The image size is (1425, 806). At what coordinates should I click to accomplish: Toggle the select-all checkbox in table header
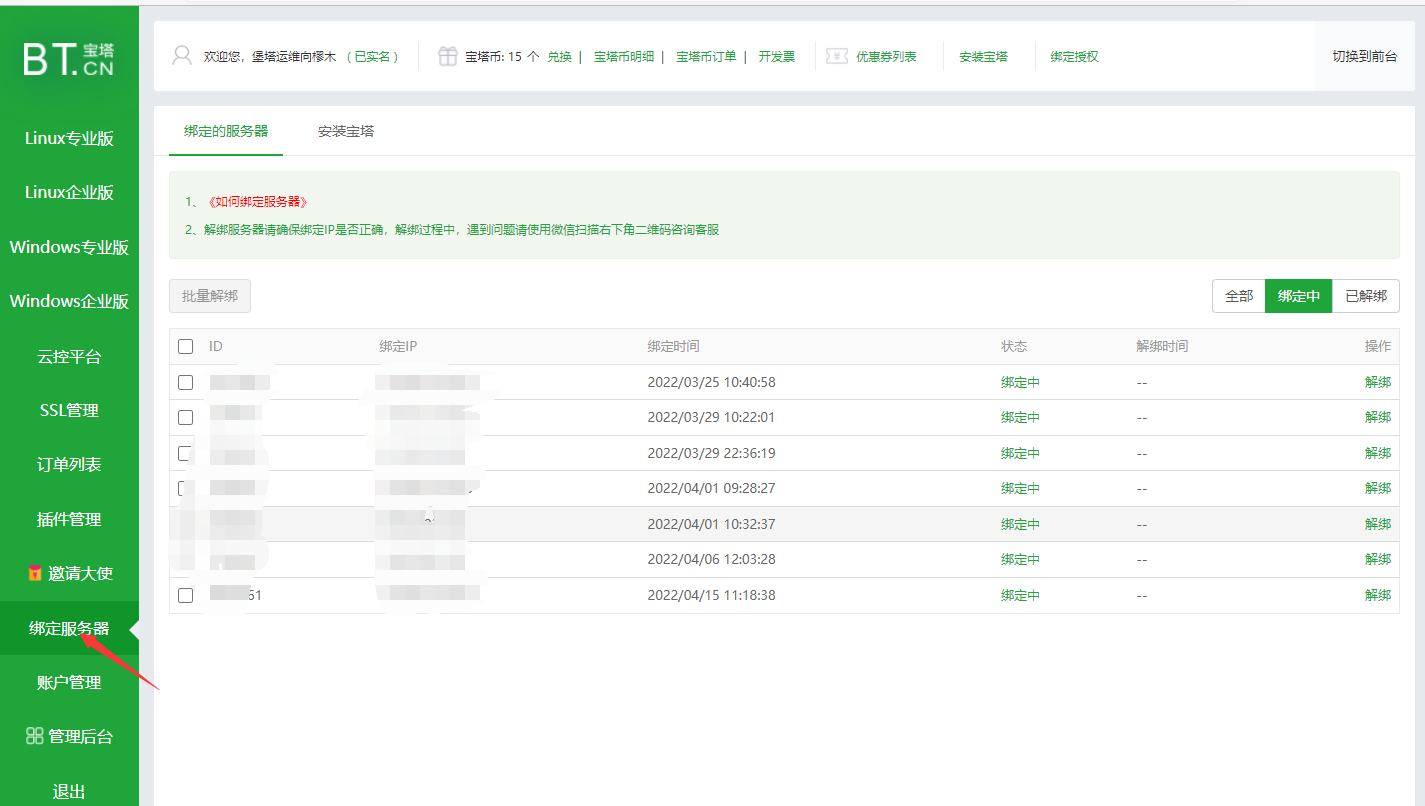pos(185,347)
